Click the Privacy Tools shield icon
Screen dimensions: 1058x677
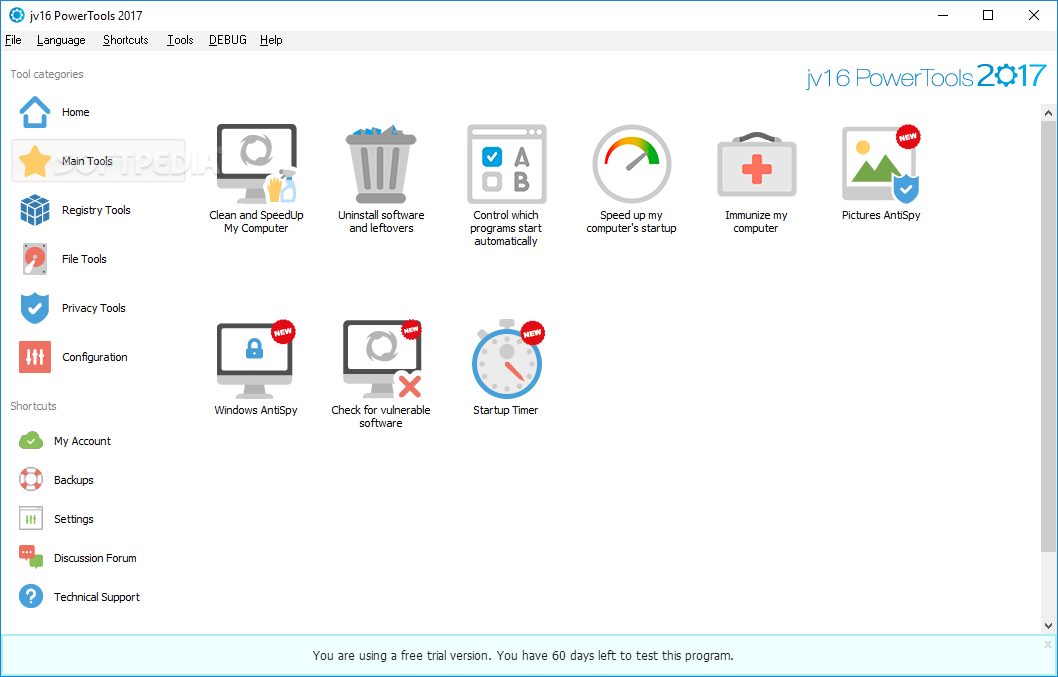click(x=34, y=308)
